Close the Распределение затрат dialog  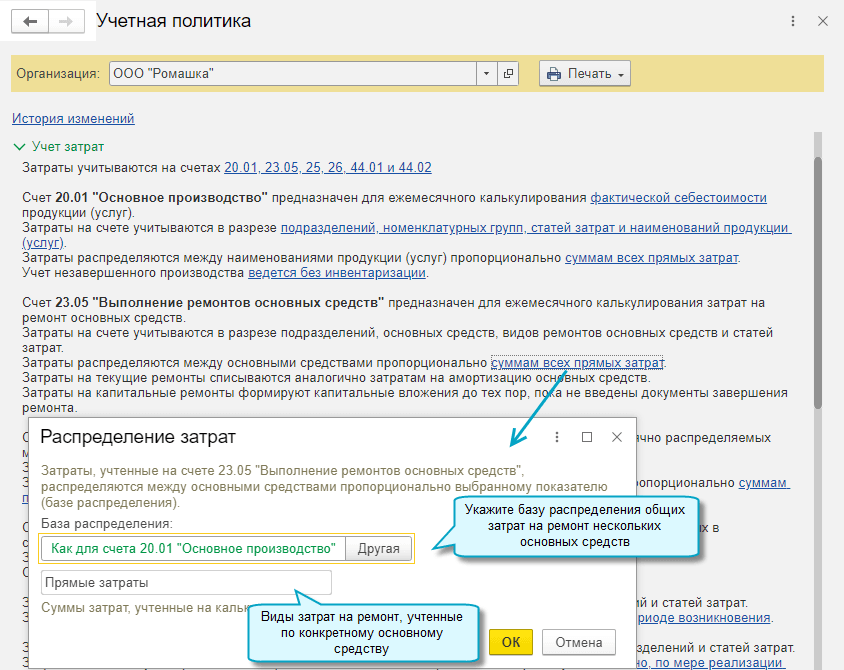(617, 437)
